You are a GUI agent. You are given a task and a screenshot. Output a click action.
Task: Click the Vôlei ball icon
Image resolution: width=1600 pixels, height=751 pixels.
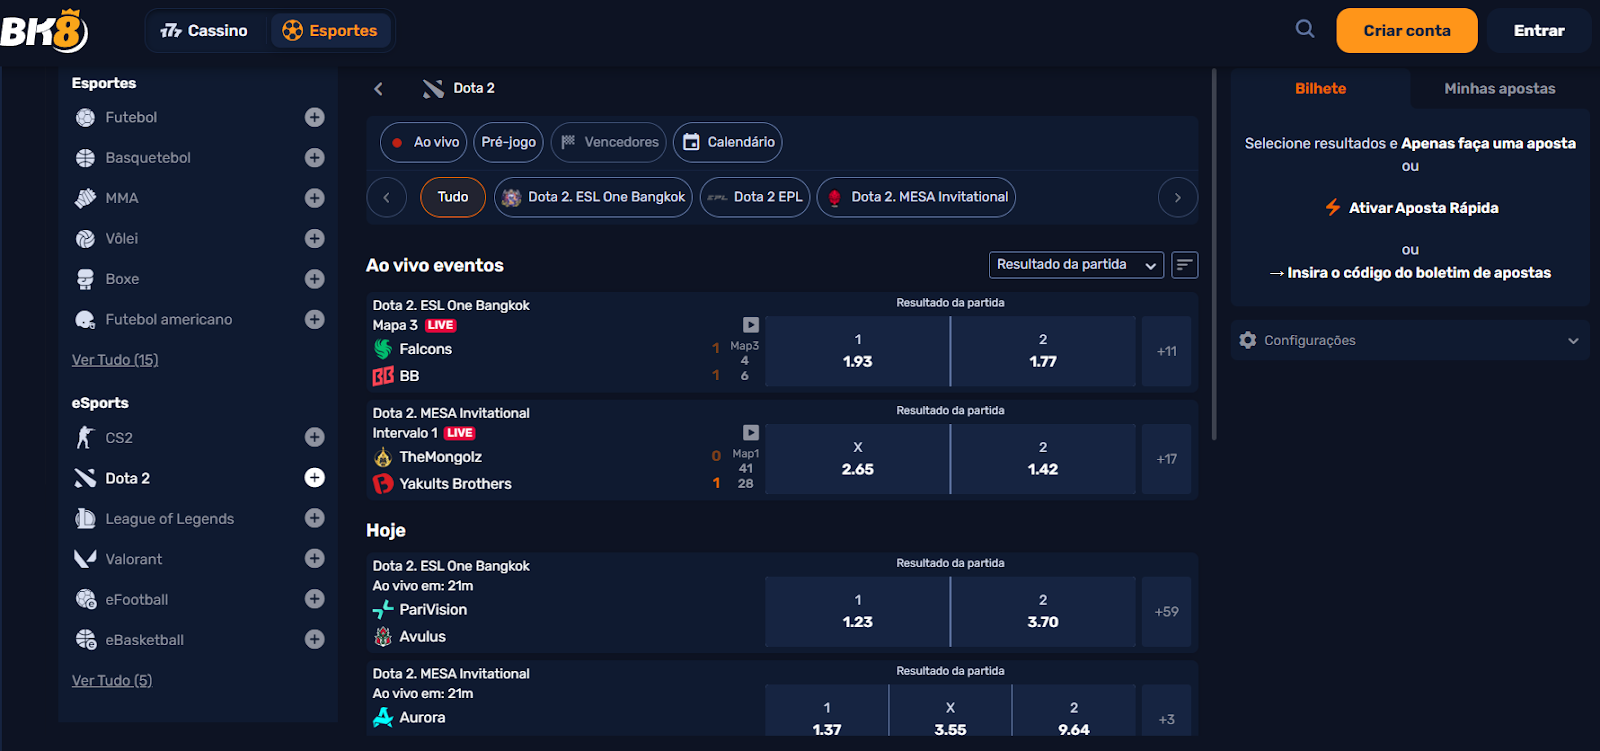click(85, 239)
